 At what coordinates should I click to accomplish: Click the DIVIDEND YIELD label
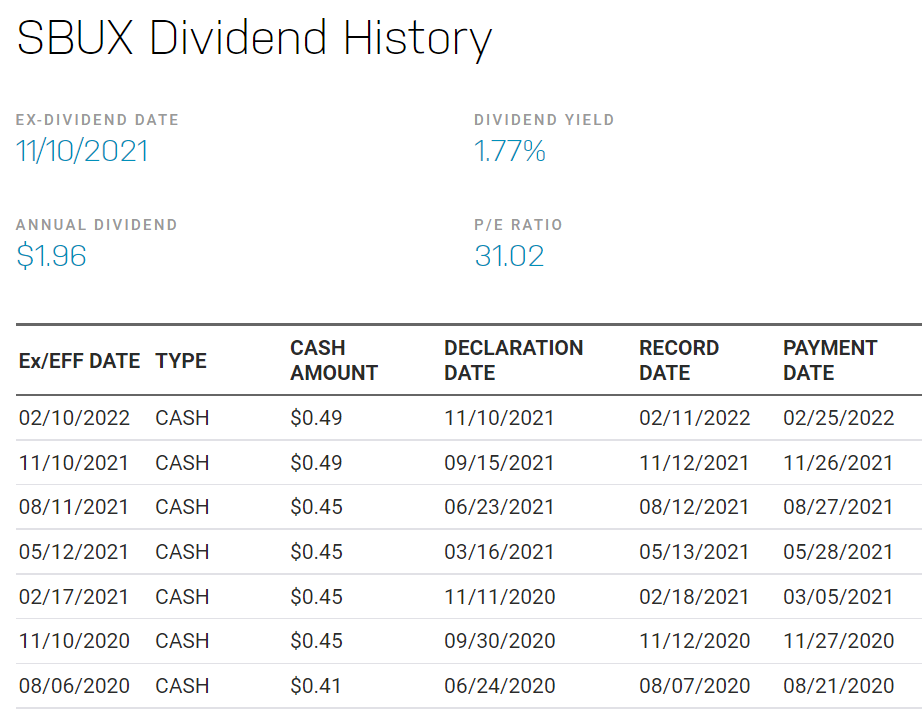click(544, 120)
